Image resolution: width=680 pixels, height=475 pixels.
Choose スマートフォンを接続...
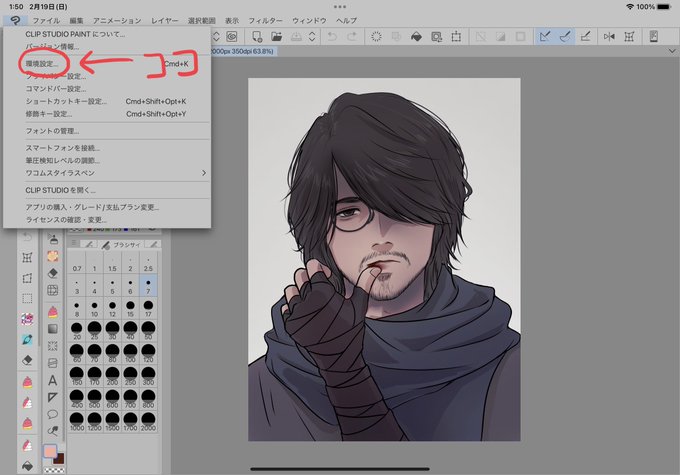[107, 148]
